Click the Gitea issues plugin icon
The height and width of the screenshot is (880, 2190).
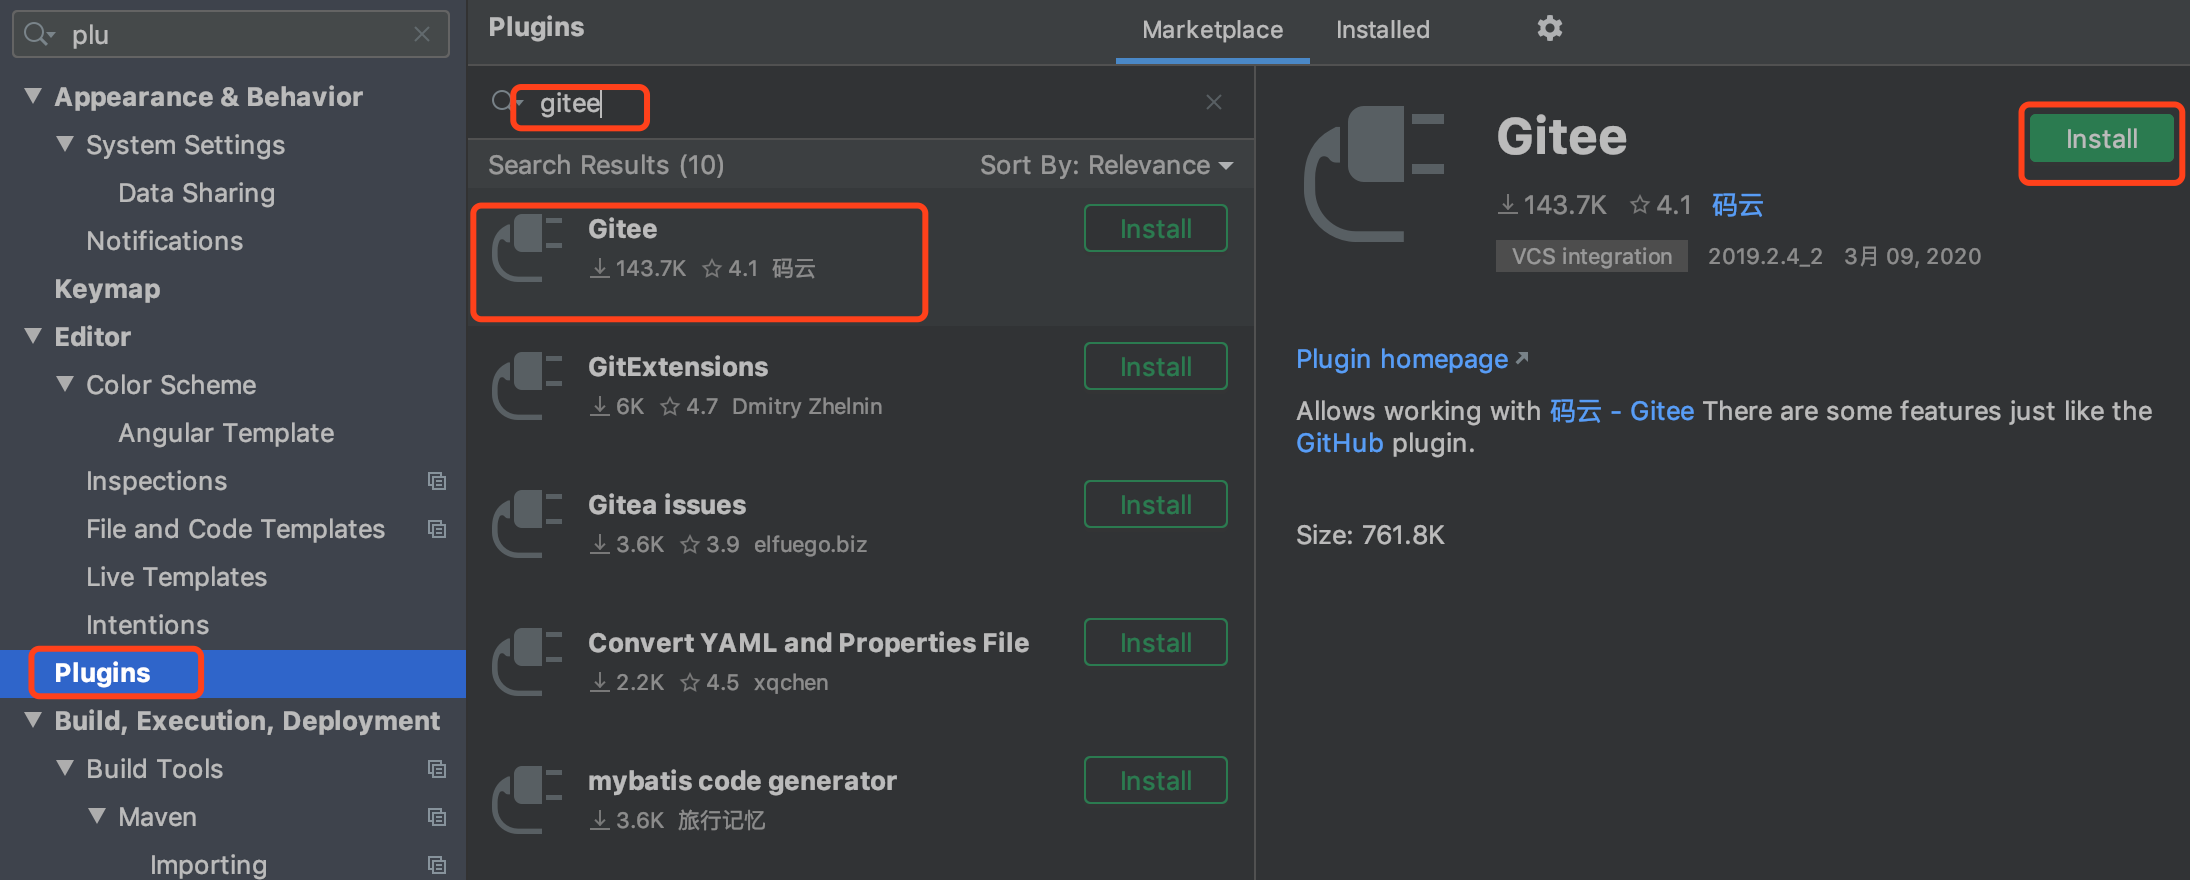click(527, 524)
